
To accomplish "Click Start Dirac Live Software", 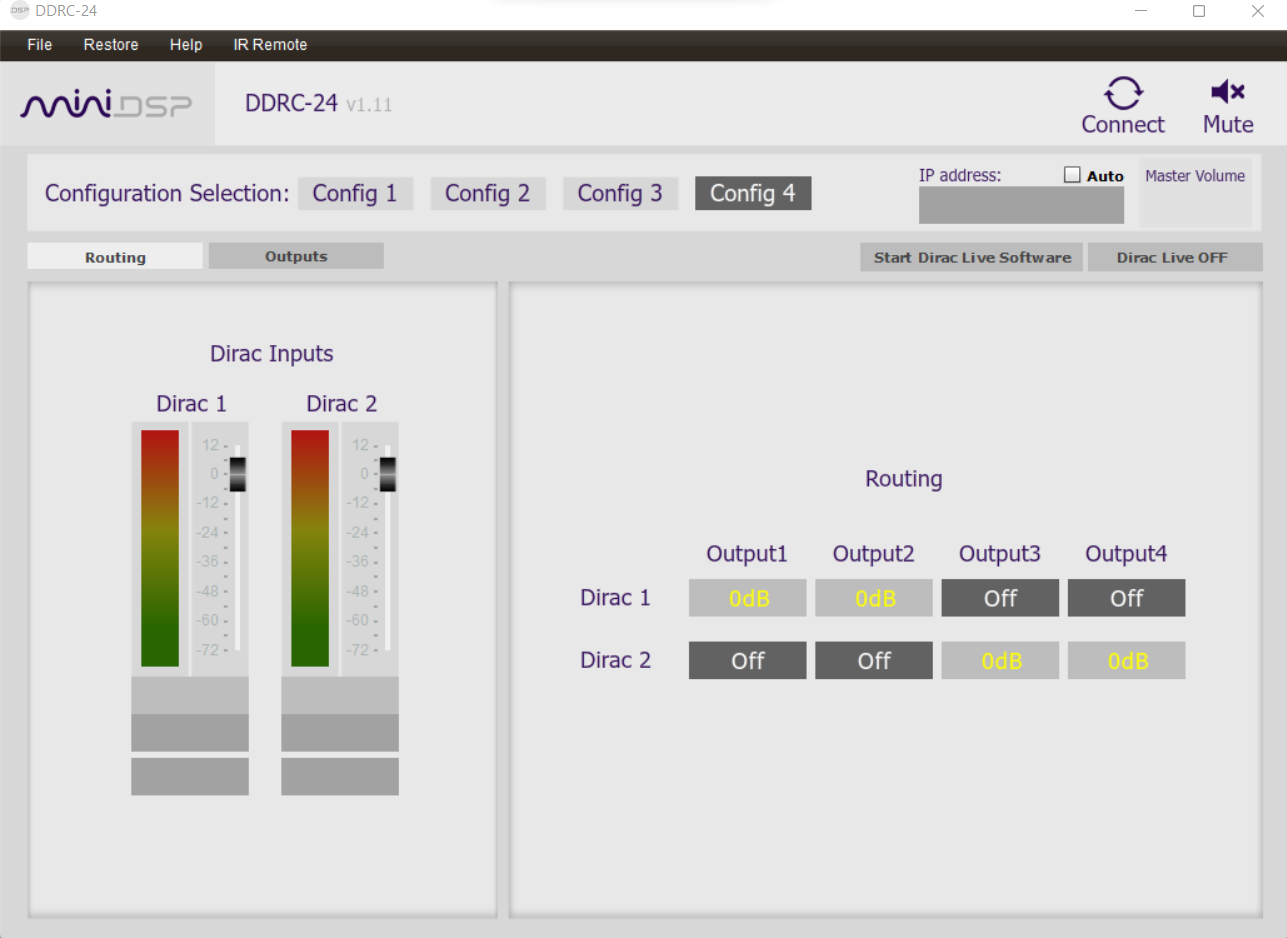I will coord(972,257).
